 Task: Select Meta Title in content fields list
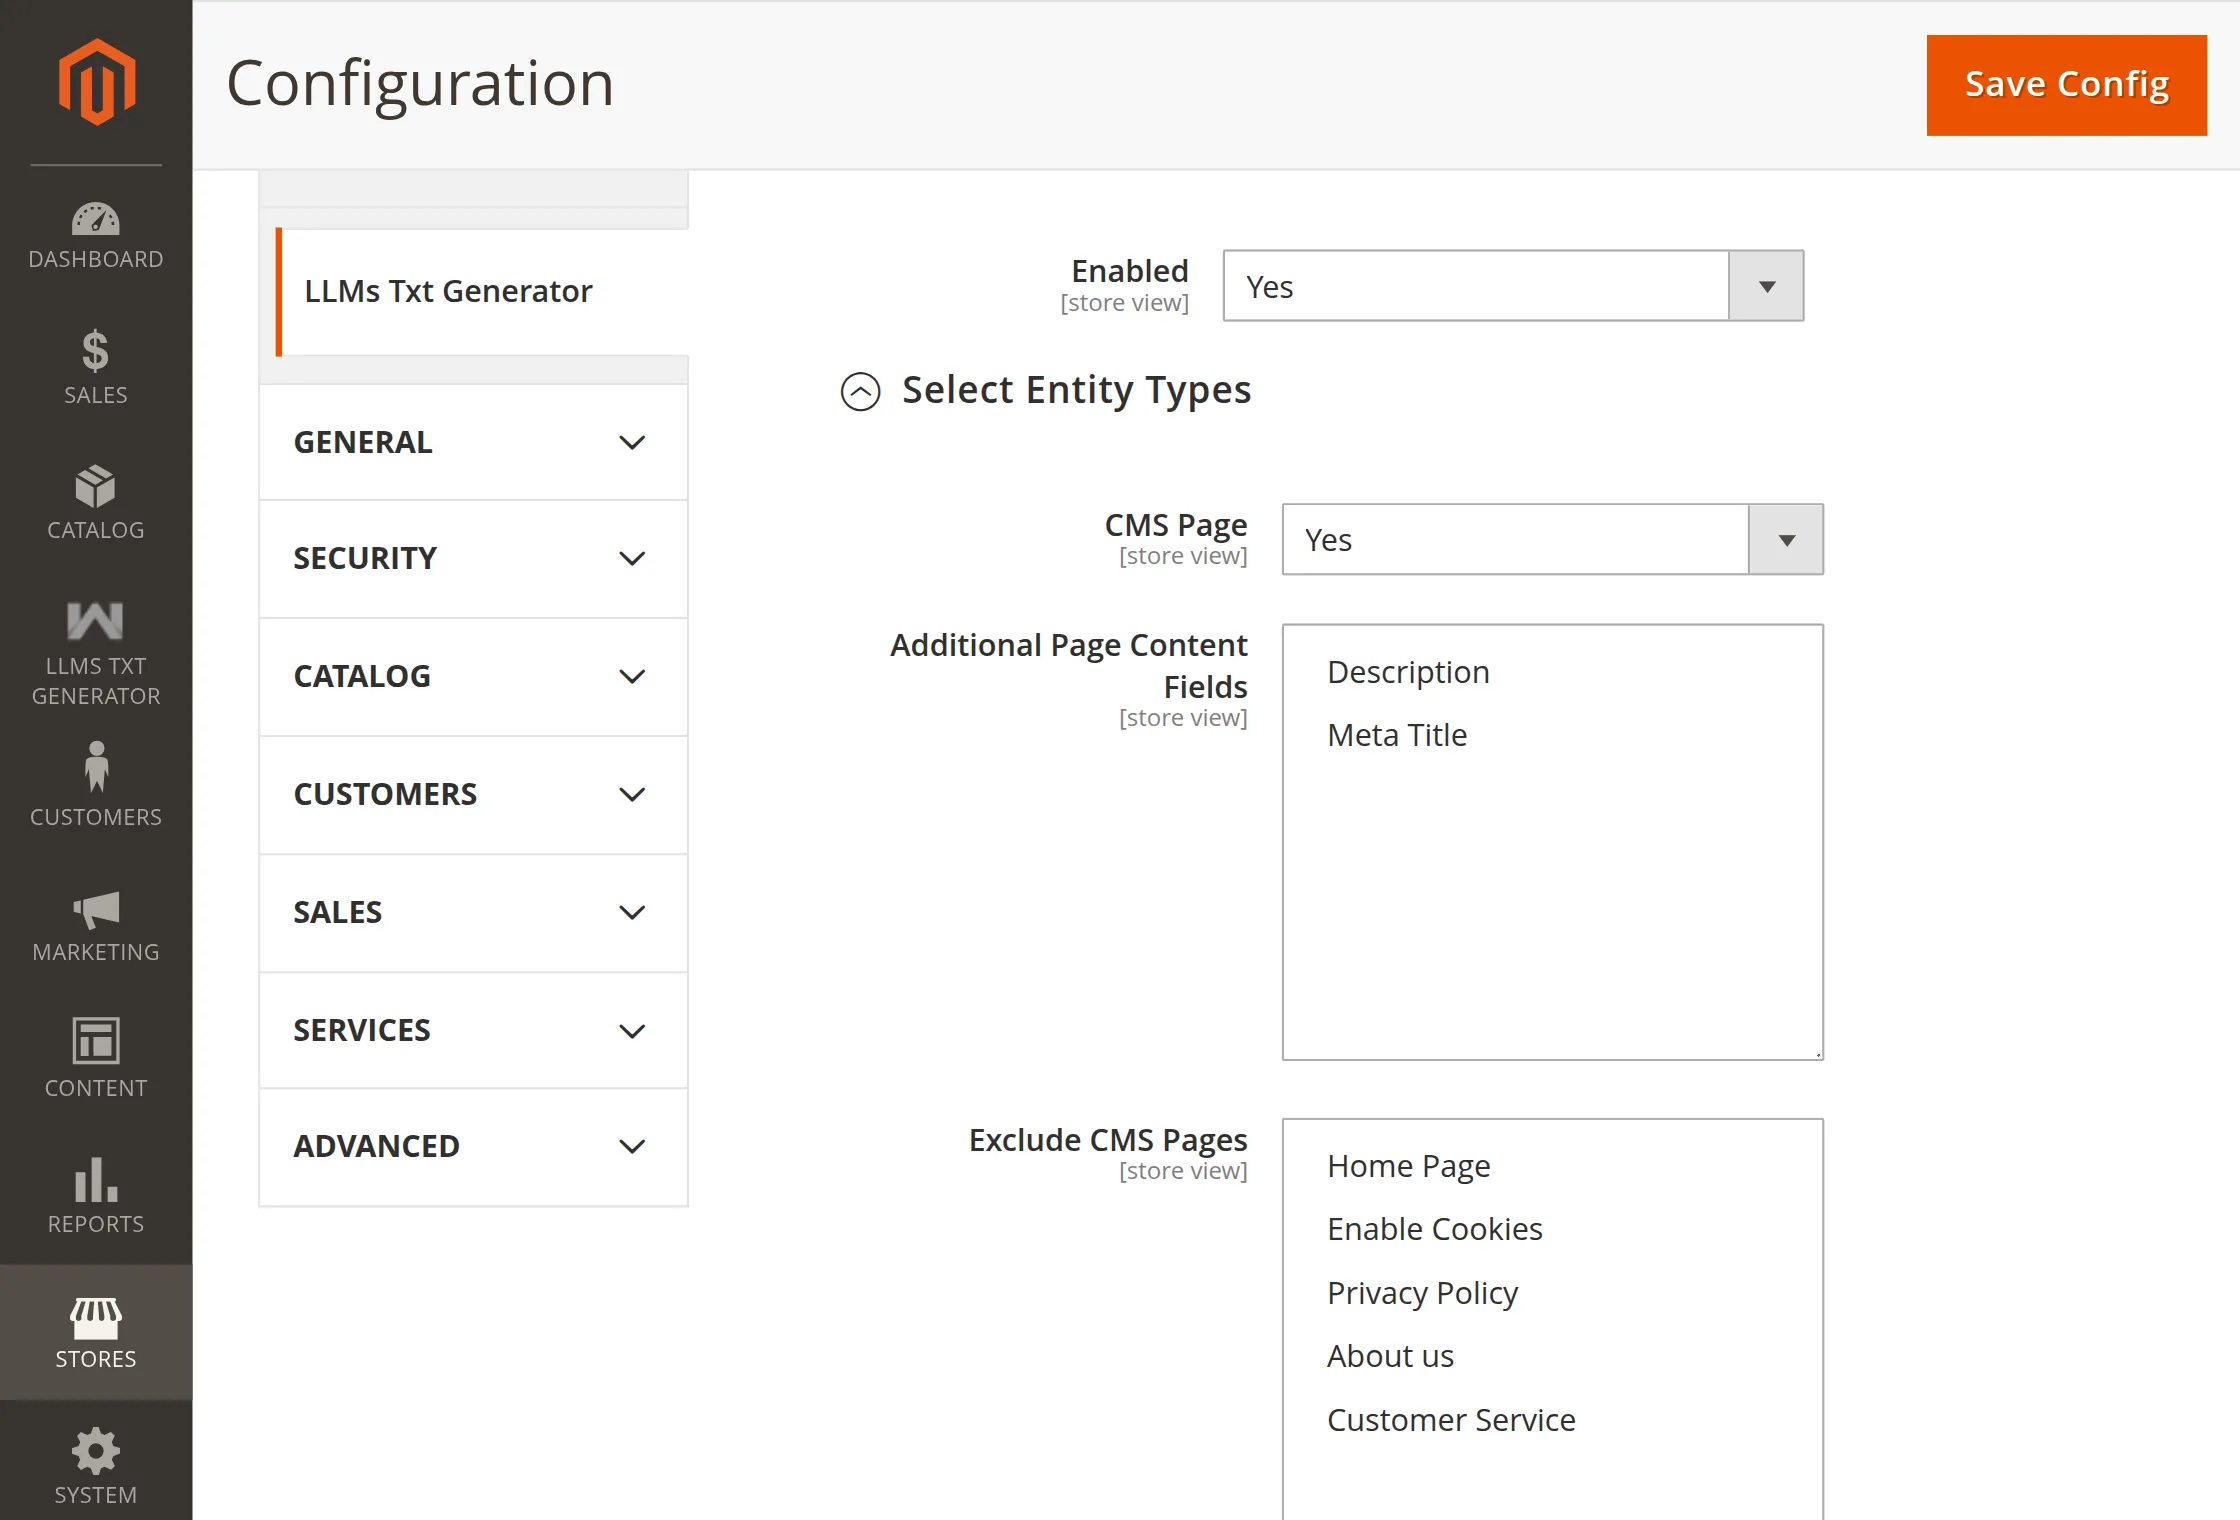tap(1397, 735)
